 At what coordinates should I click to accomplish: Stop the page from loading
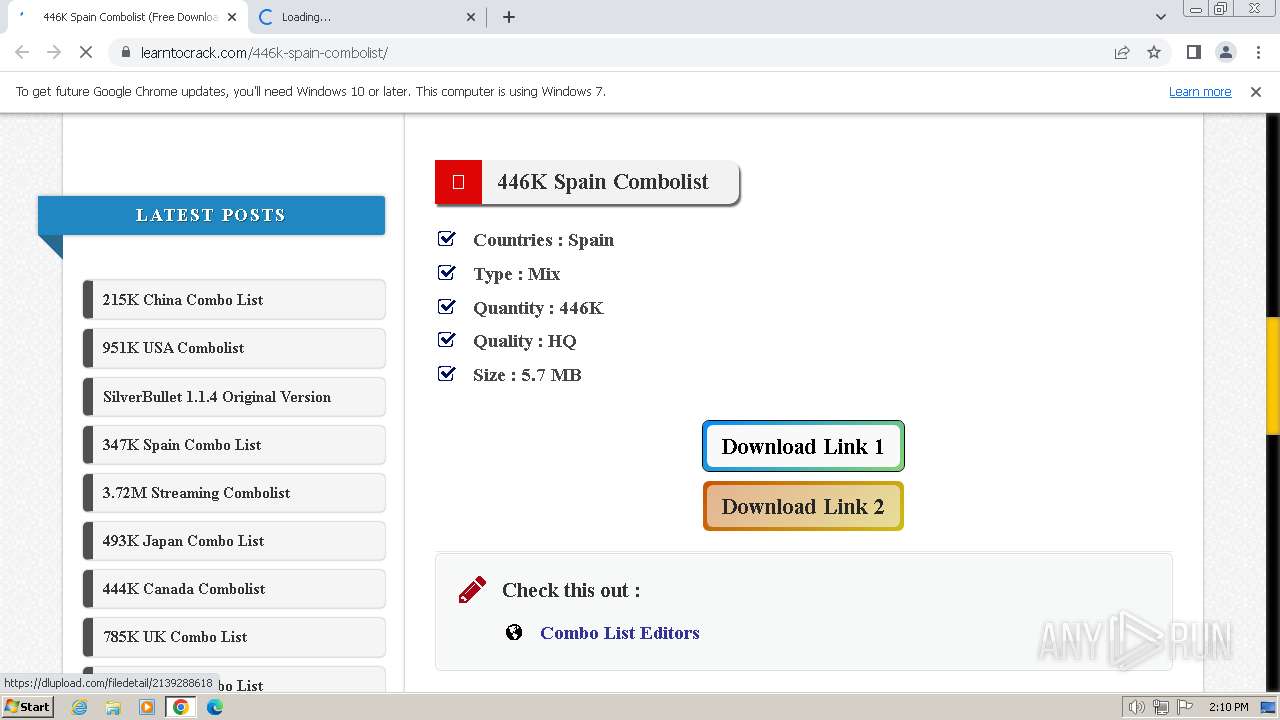[86, 52]
